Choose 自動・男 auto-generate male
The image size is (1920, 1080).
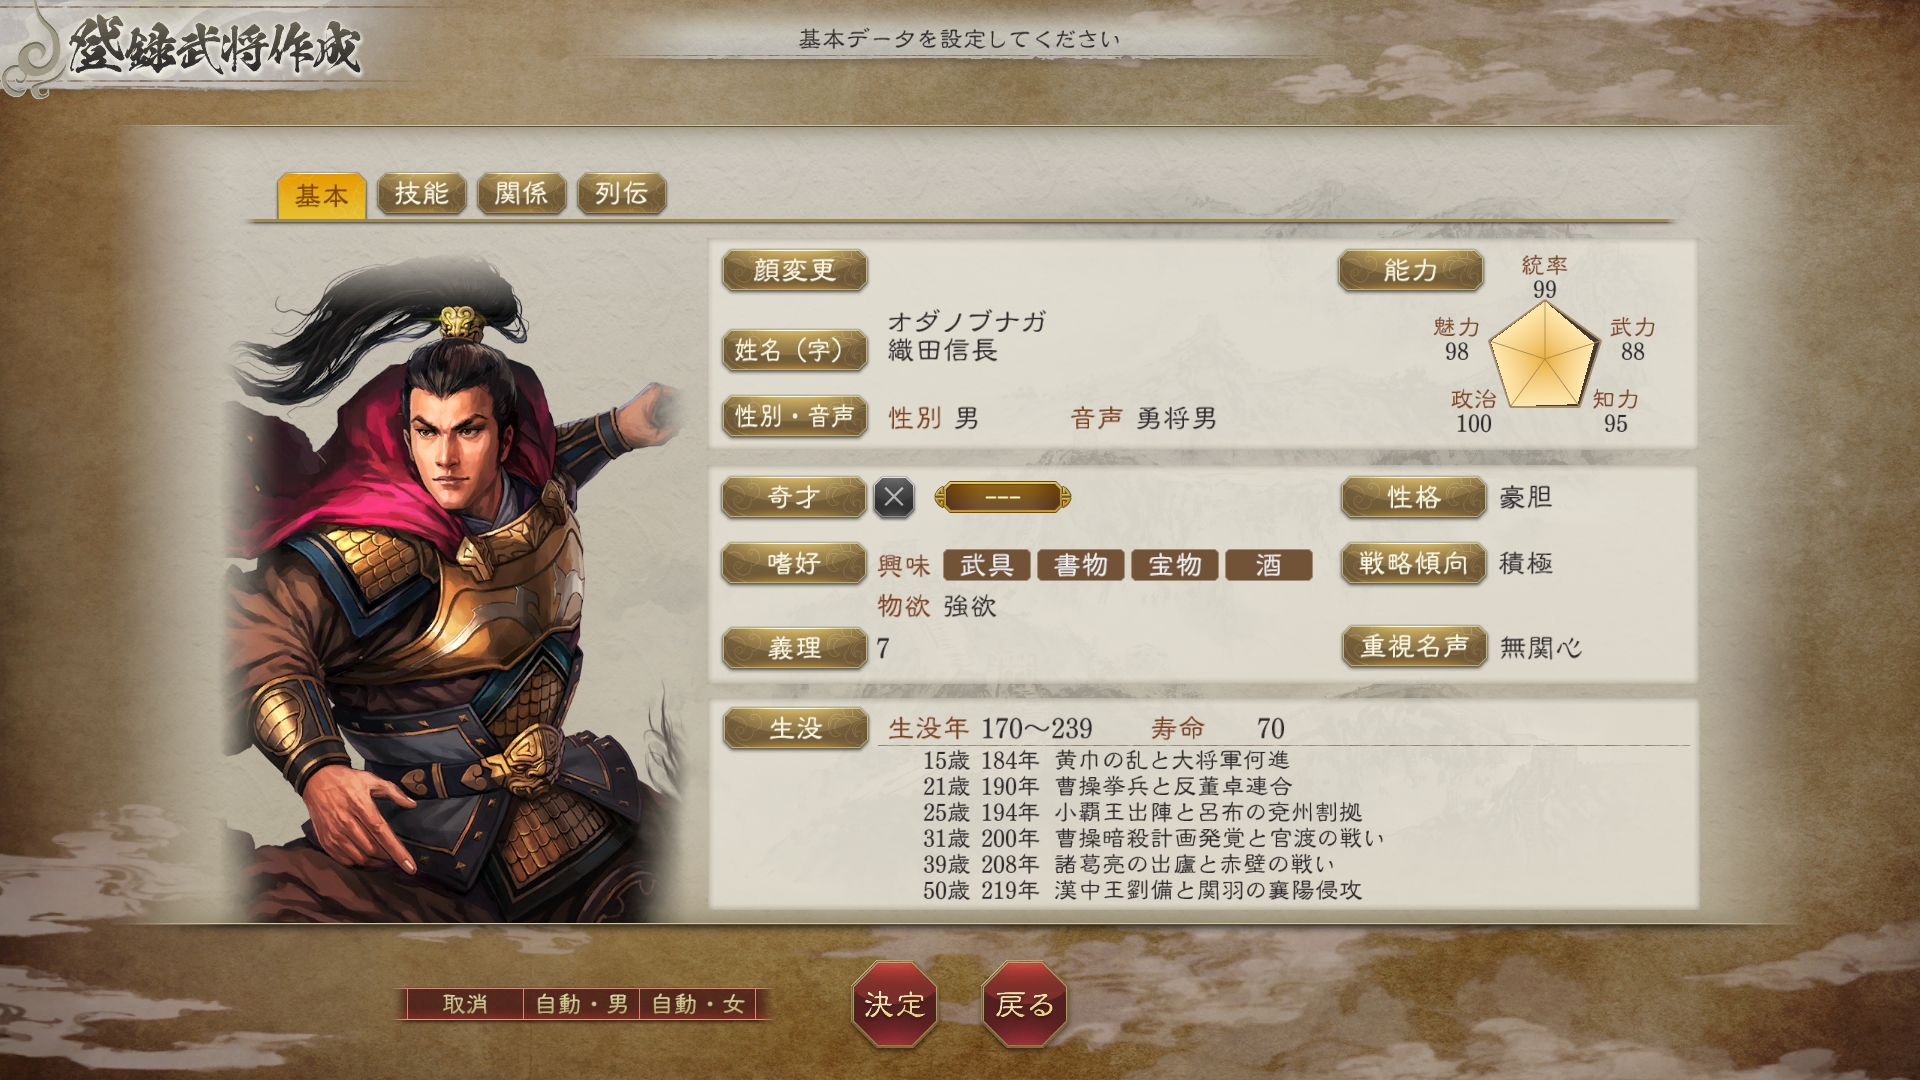pyautogui.click(x=582, y=1004)
